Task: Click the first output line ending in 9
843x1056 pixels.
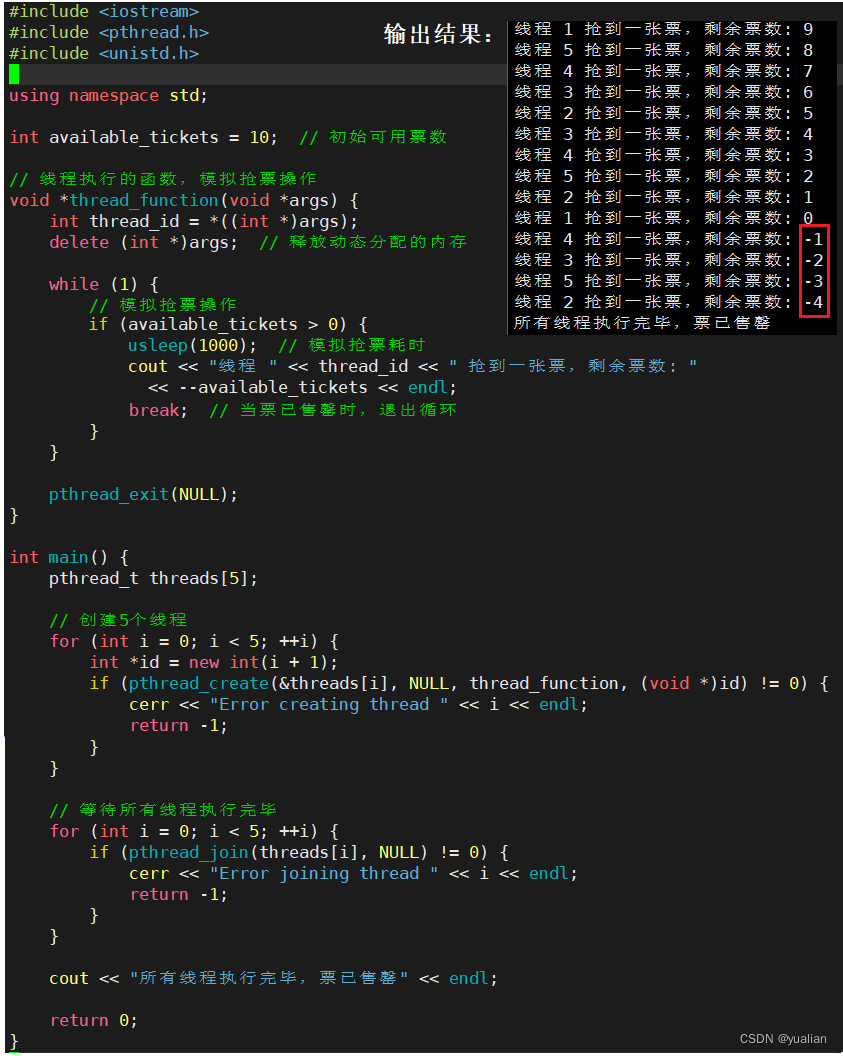Action: [x=663, y=29]
